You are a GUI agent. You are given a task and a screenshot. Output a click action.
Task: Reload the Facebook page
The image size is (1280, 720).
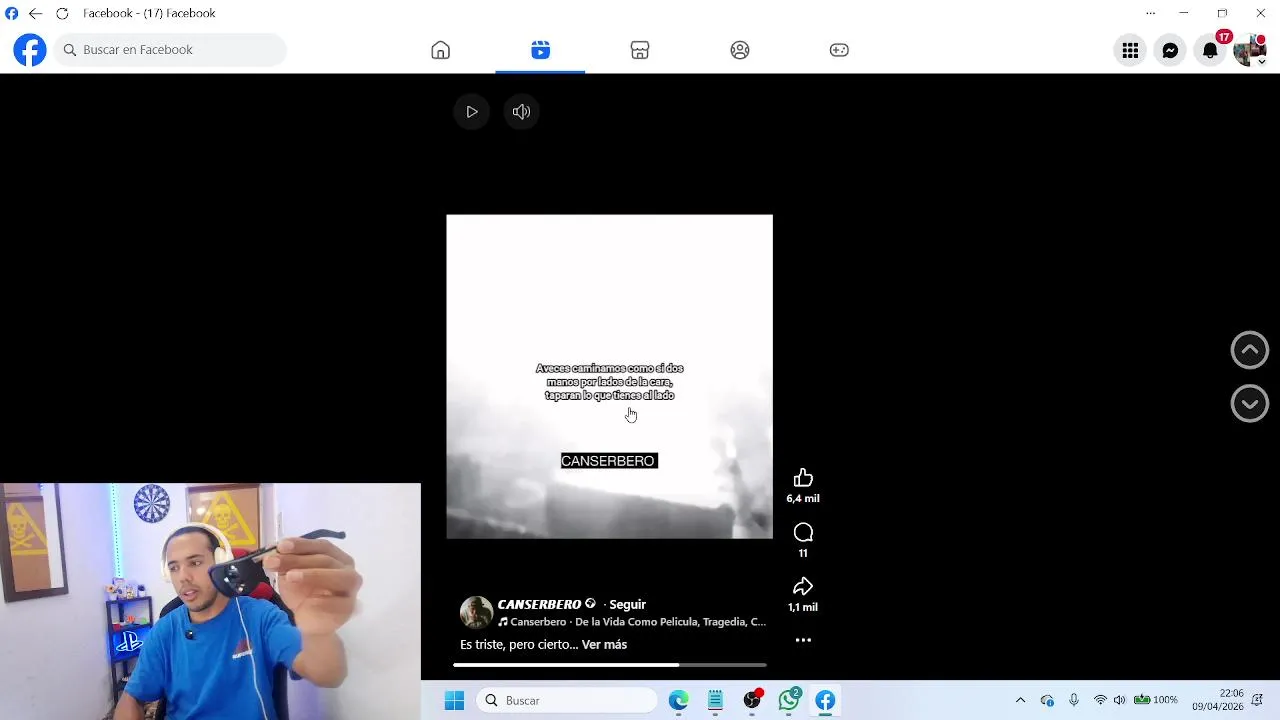click(x=62, y=13)
